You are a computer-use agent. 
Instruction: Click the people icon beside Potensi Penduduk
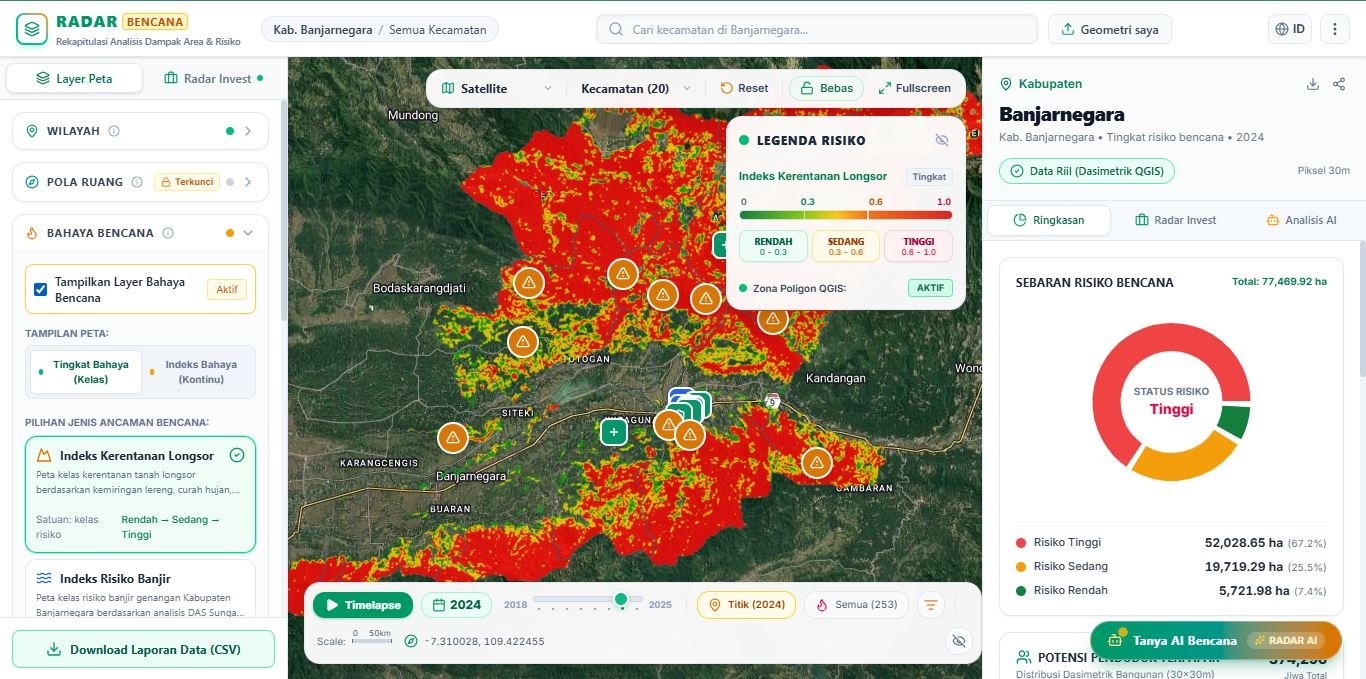click(1024, 657)
